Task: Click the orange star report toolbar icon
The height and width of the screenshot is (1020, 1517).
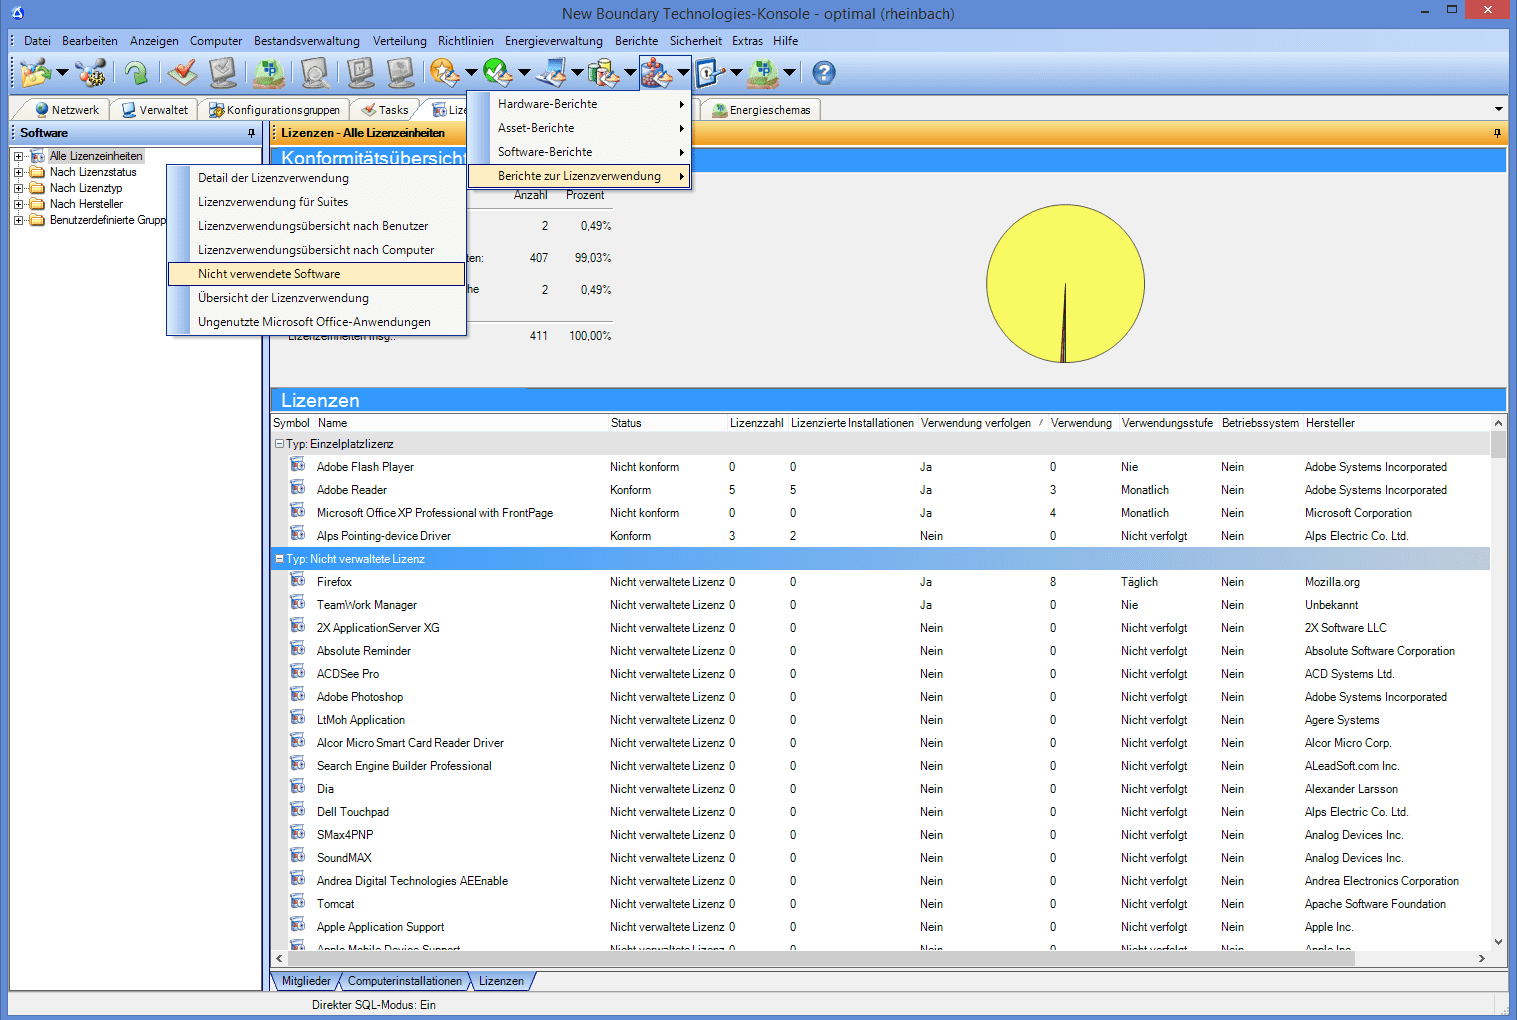Action: (x=443, y=73)
